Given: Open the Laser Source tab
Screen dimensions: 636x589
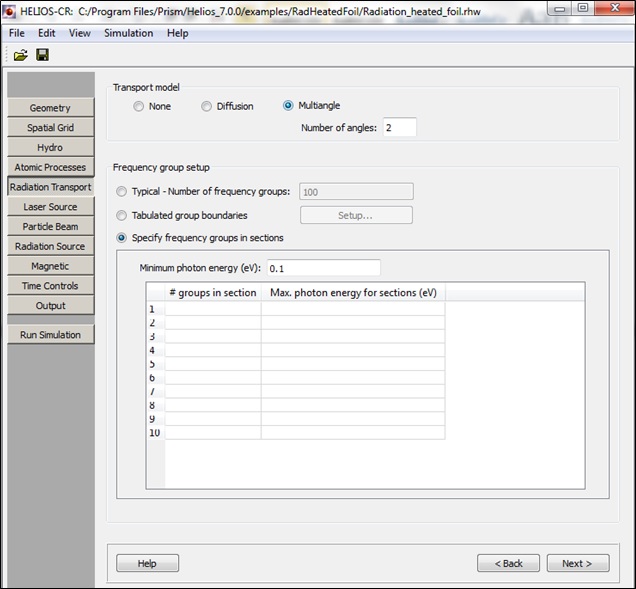Looking at the screenshot, I should 50,207.
